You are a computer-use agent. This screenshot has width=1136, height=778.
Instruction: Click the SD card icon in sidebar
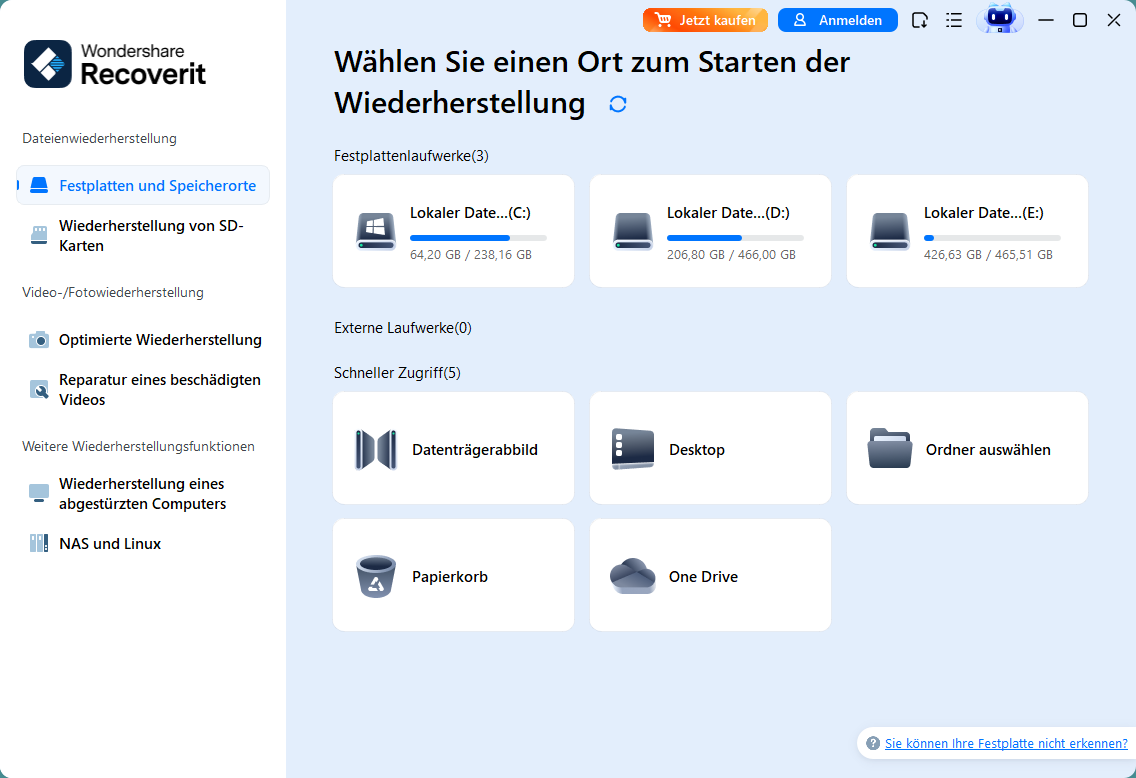click(x=39, y=235)
